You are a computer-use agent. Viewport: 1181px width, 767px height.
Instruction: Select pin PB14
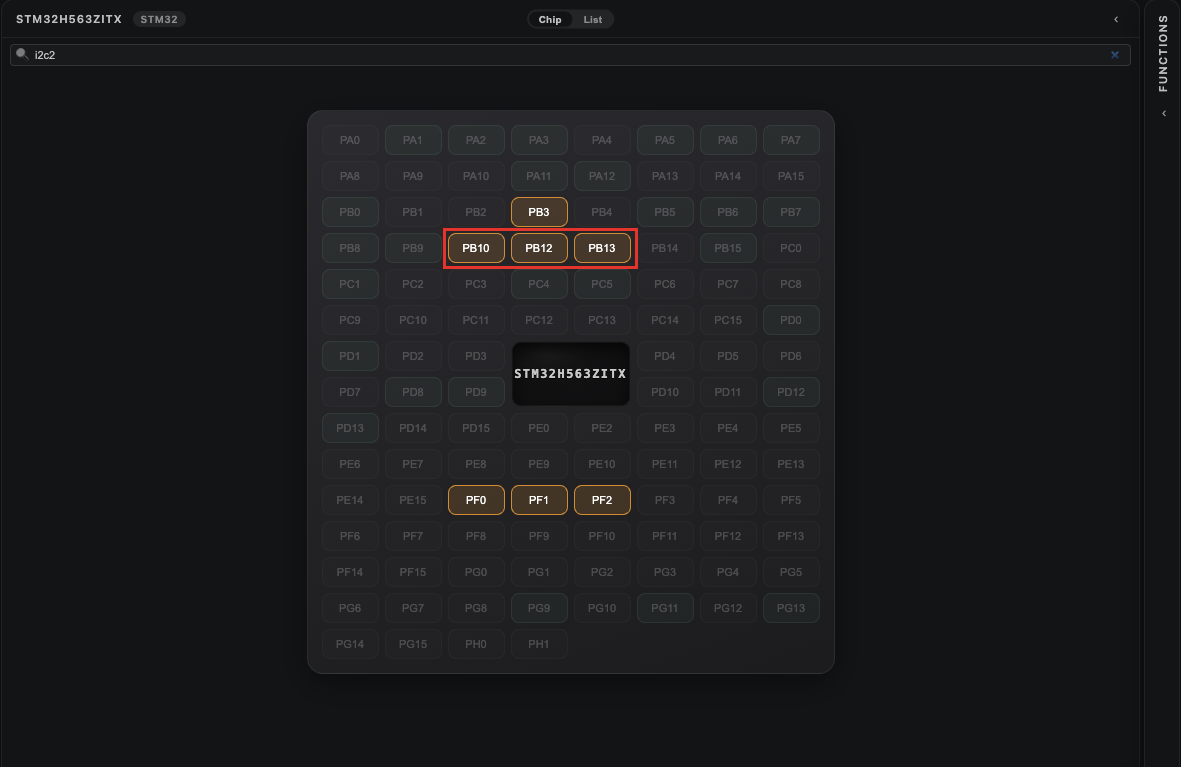click(x=664, y=249)
